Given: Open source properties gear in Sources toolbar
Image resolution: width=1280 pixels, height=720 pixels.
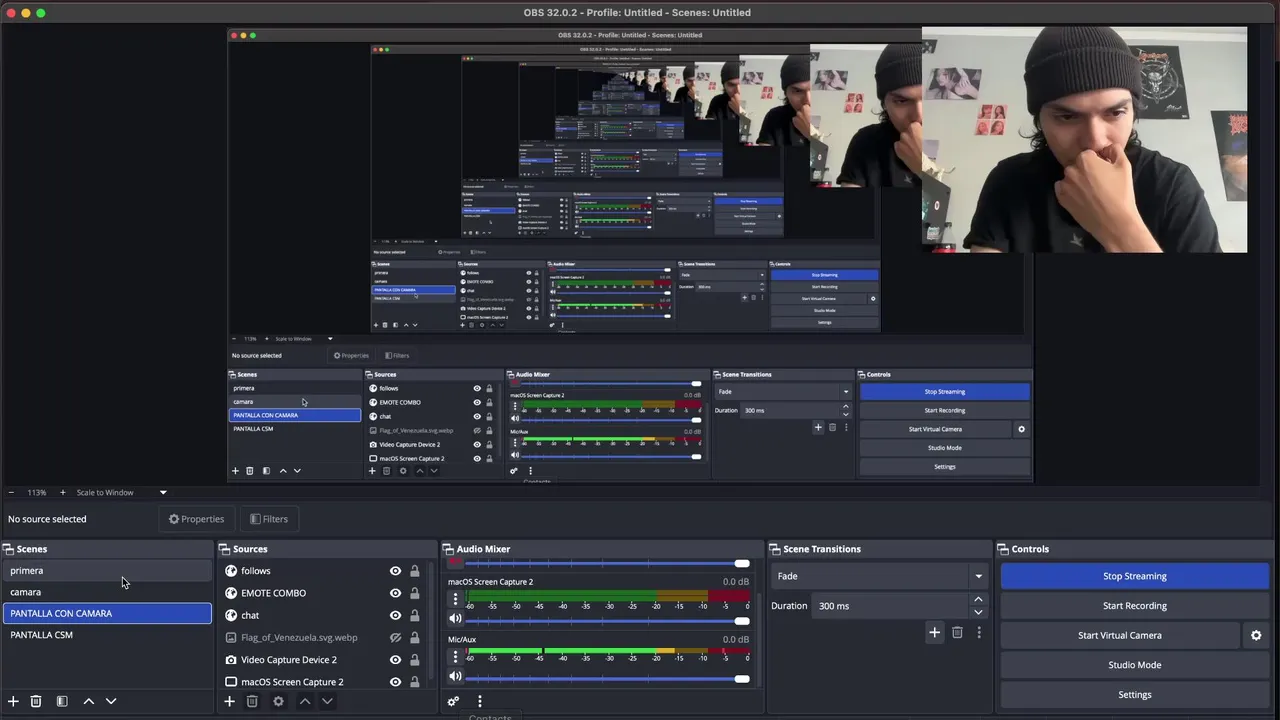Looking at the screenshot, I should tap(278, 702).
